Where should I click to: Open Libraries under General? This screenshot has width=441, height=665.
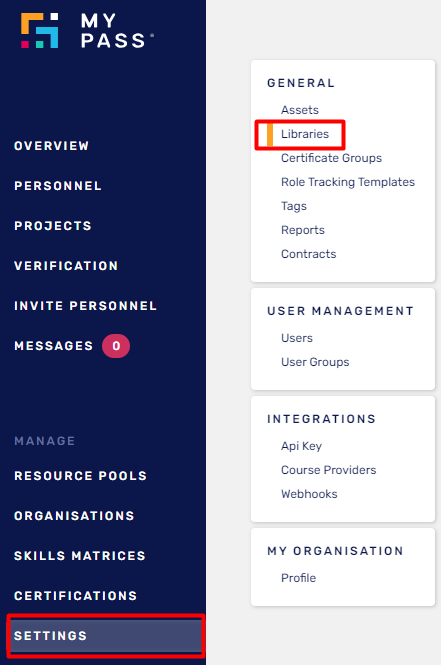(x=305, y=134)
